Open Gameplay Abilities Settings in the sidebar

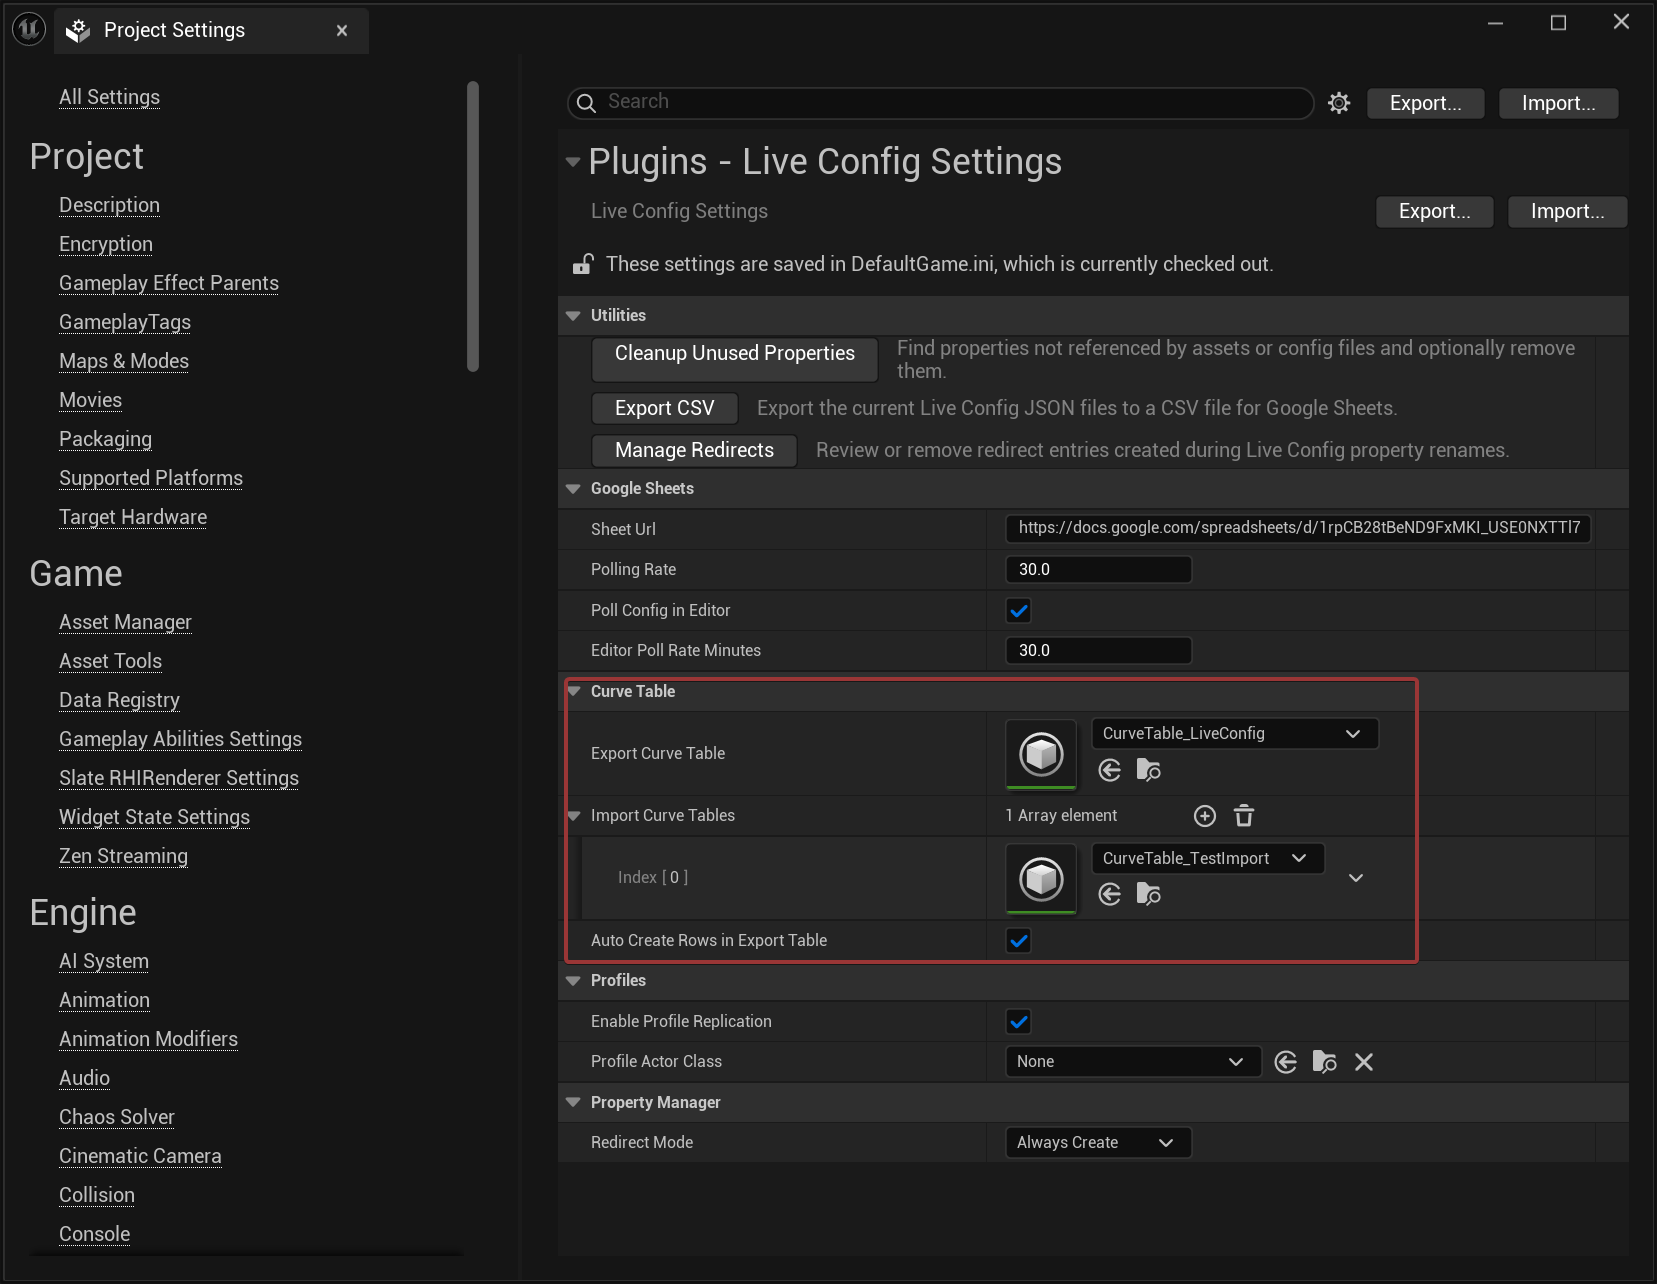point(180,739)
